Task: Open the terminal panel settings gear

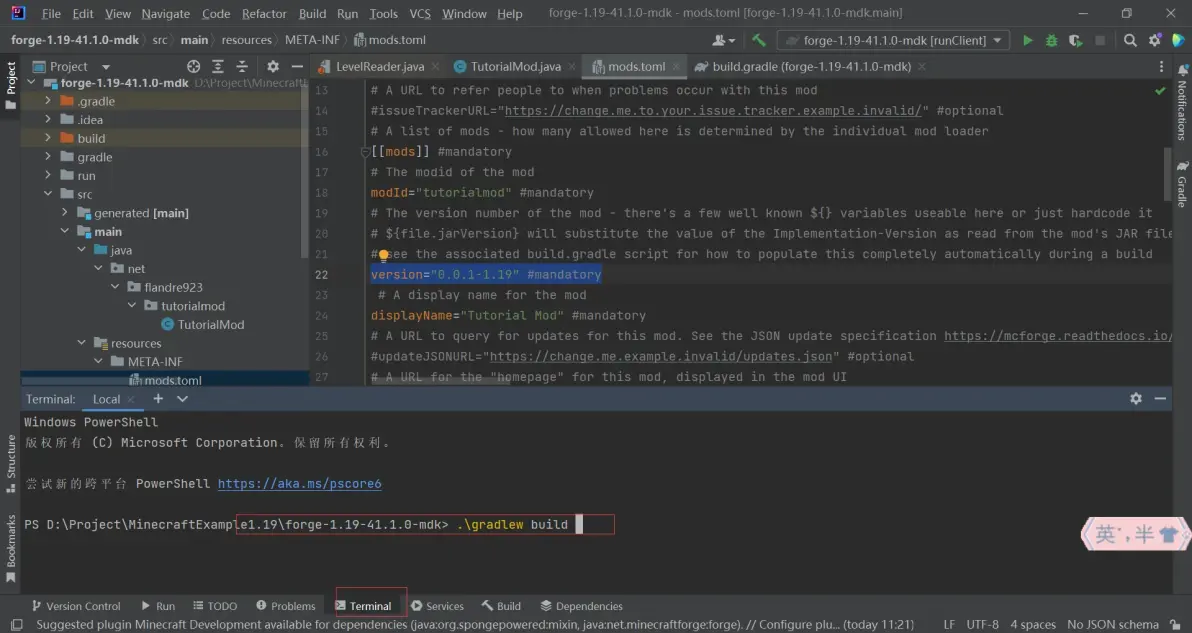Action: 1136,398
